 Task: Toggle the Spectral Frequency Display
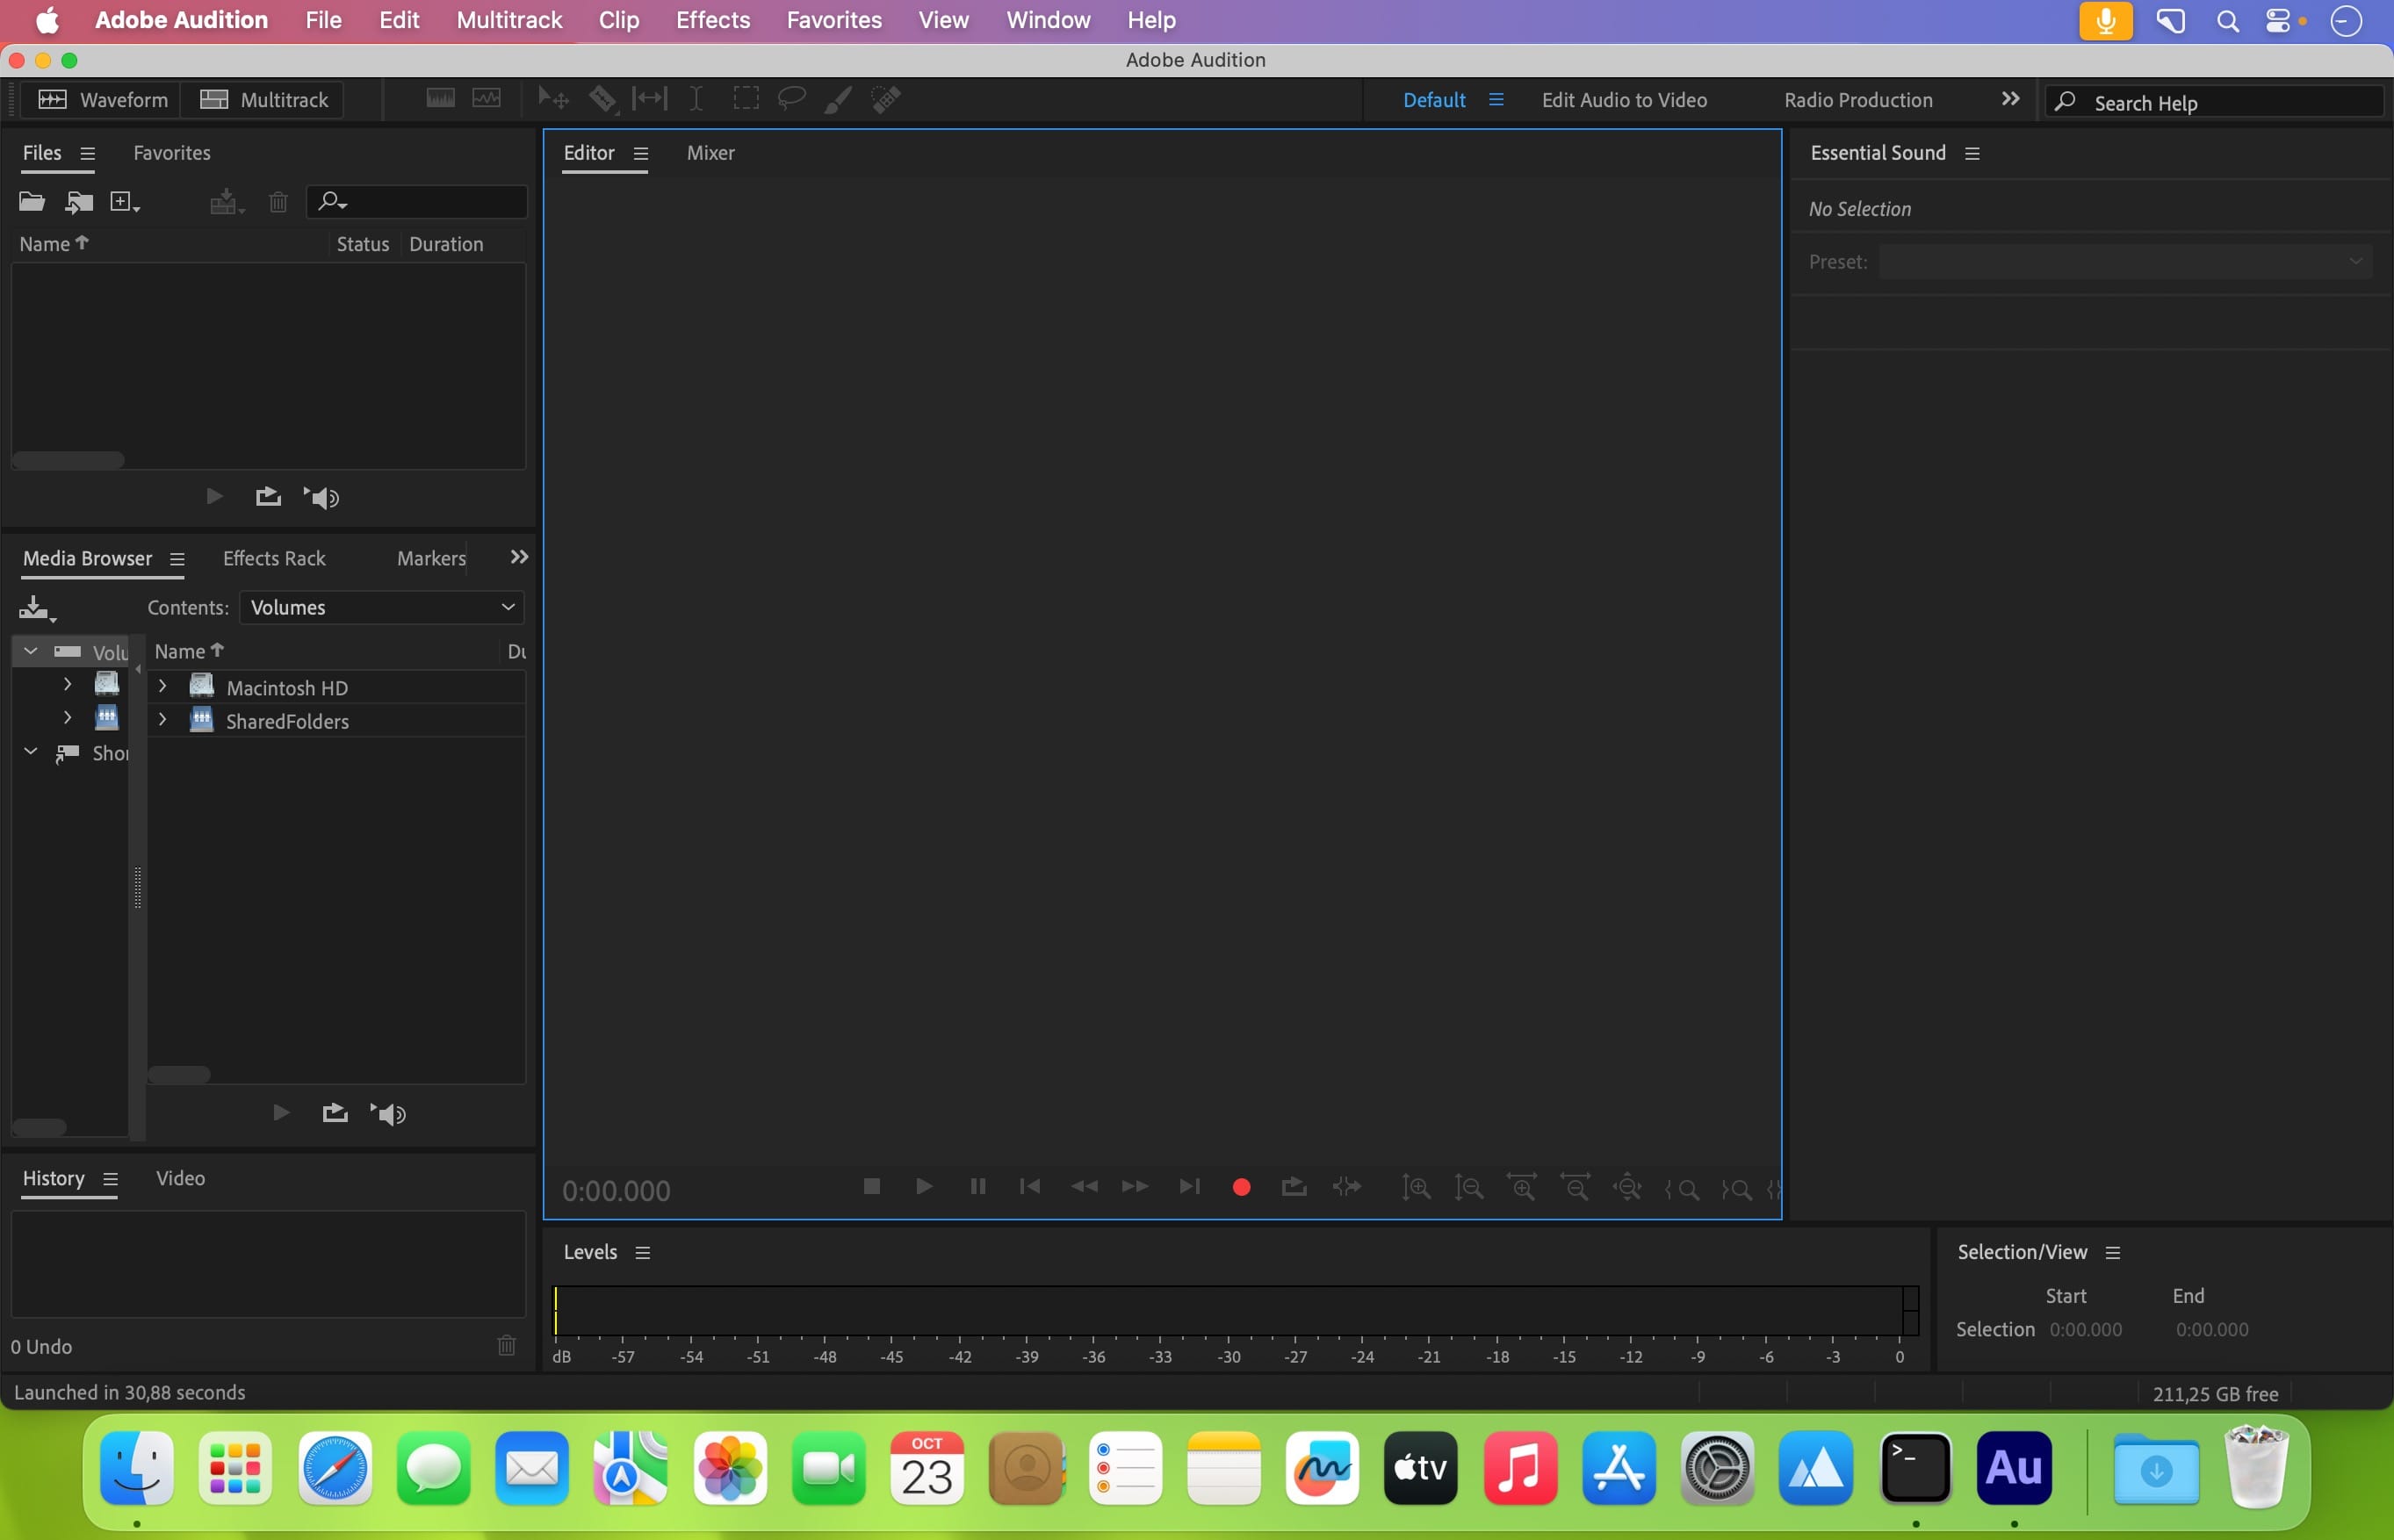click(x=440, y=98)
